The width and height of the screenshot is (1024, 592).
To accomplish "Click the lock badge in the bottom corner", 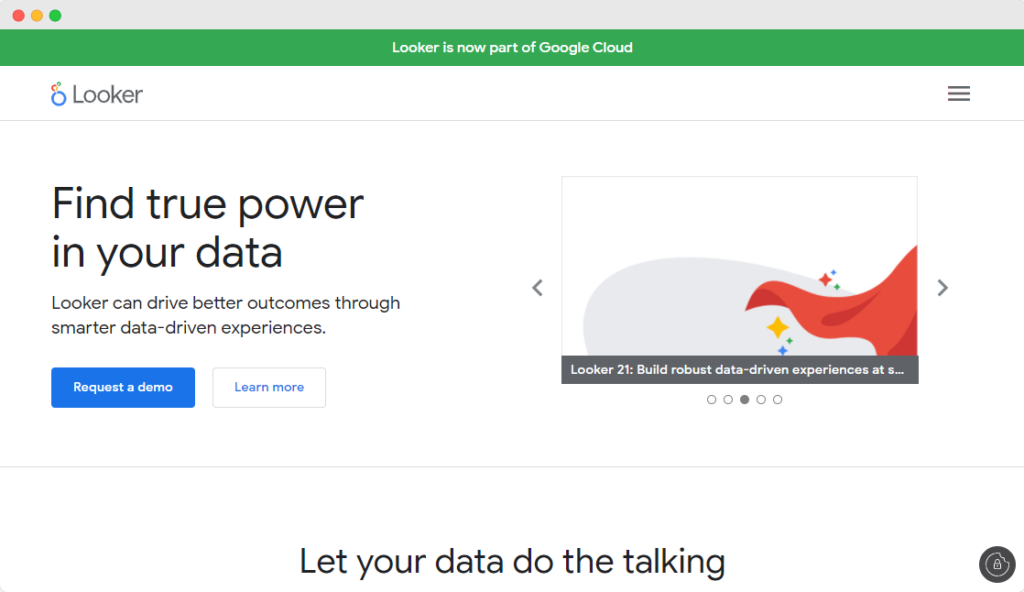I will tap(997, 565).
